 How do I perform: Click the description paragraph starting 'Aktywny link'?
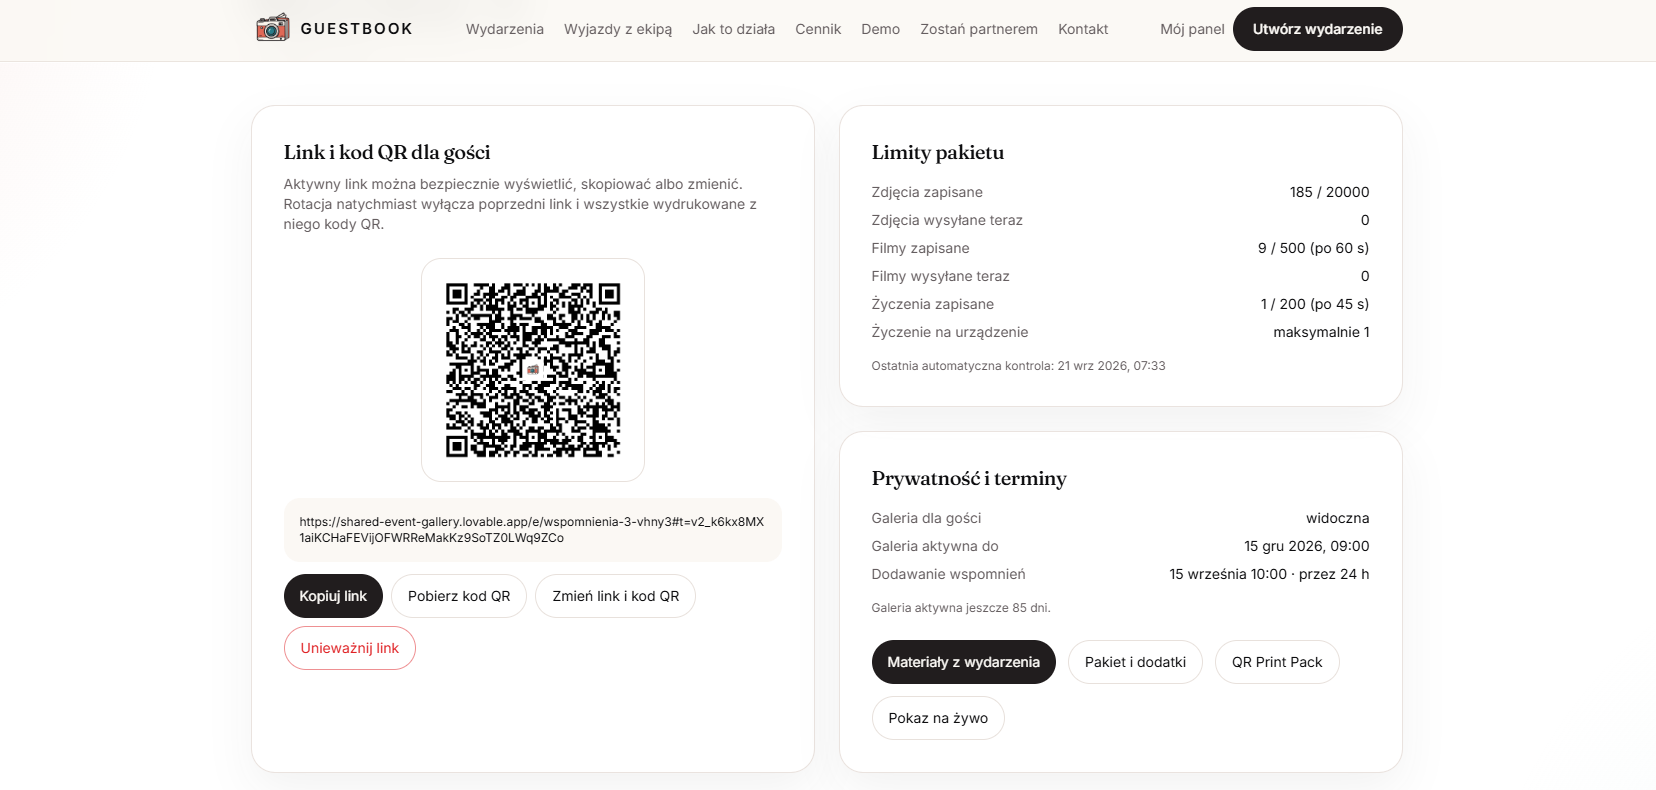521,204
